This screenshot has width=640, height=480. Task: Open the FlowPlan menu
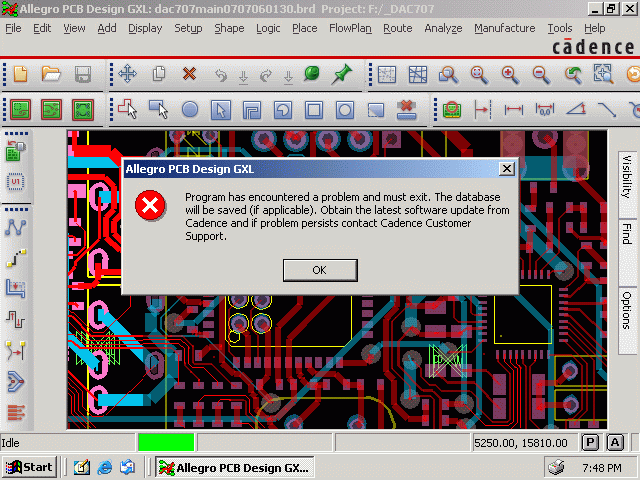pos(350,28)
